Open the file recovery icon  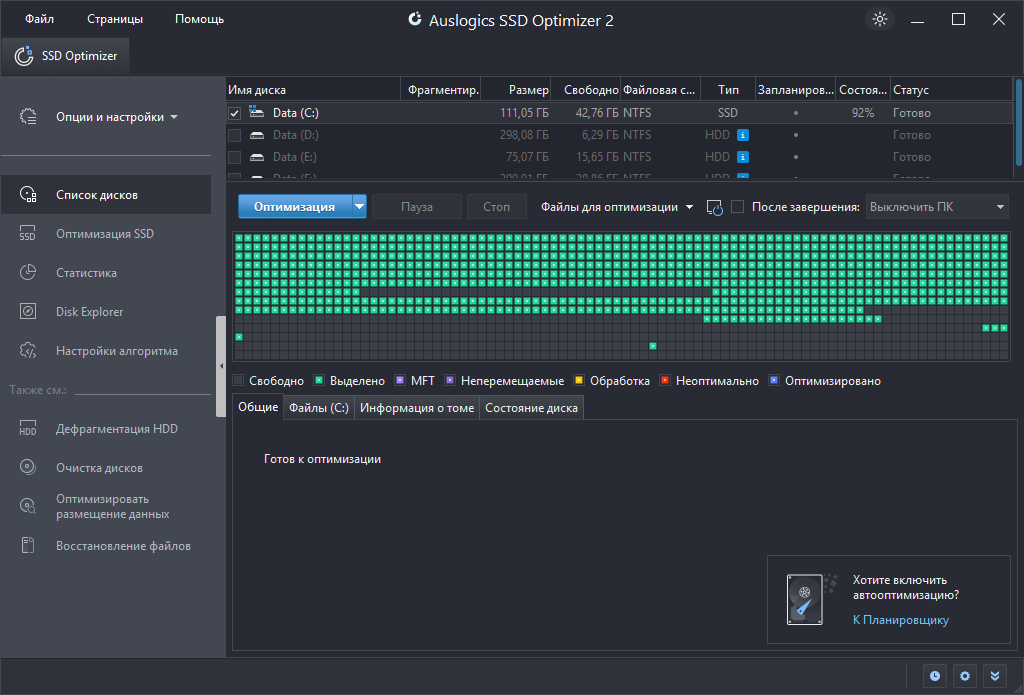28,546
